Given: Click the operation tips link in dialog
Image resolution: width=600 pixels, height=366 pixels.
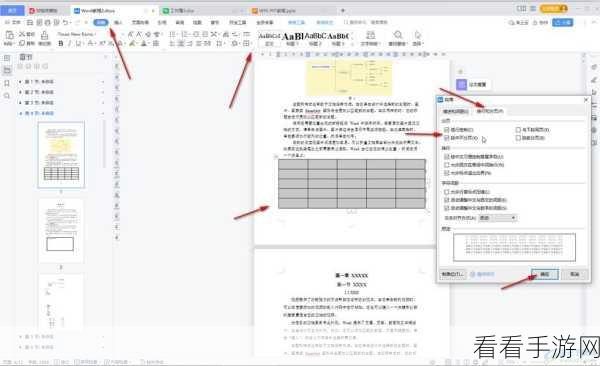Looking at the screenshot, I should tap(483, 274).
